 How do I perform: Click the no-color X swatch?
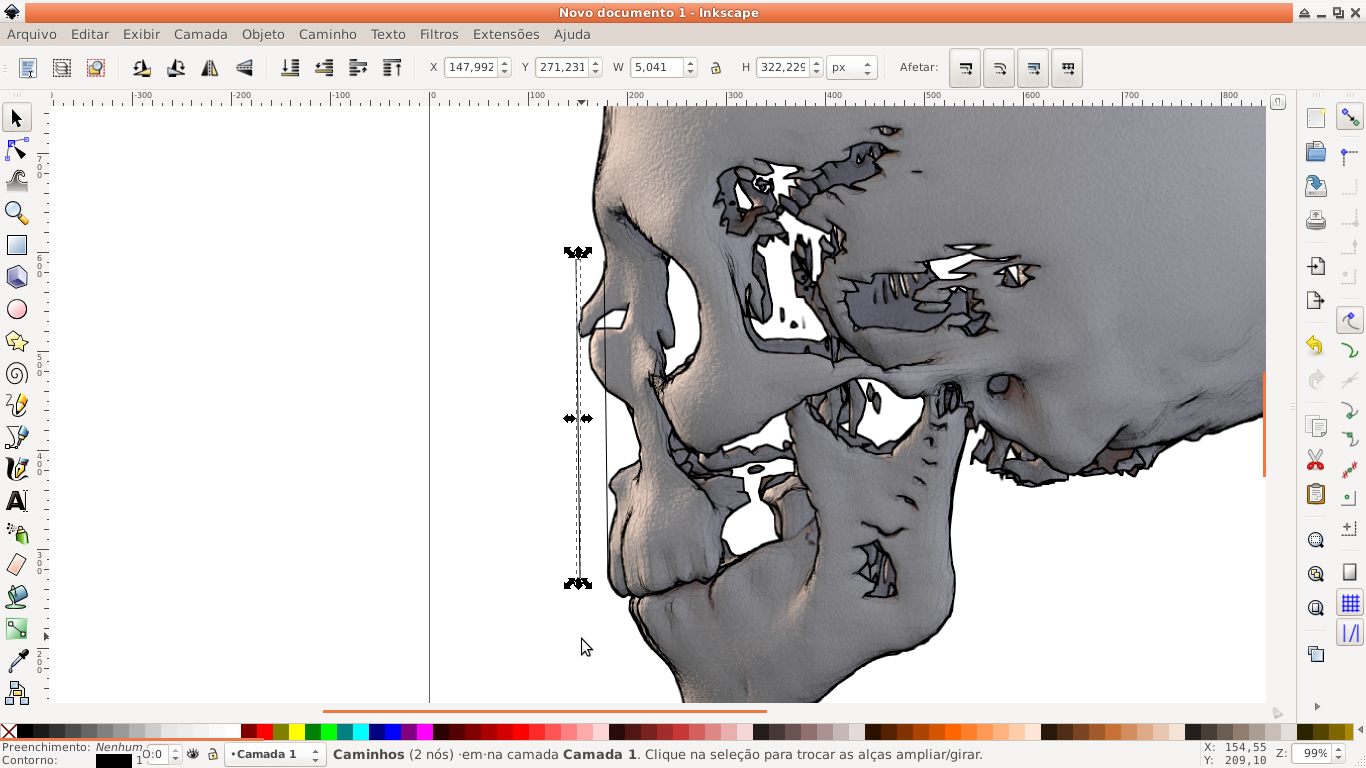9,732
